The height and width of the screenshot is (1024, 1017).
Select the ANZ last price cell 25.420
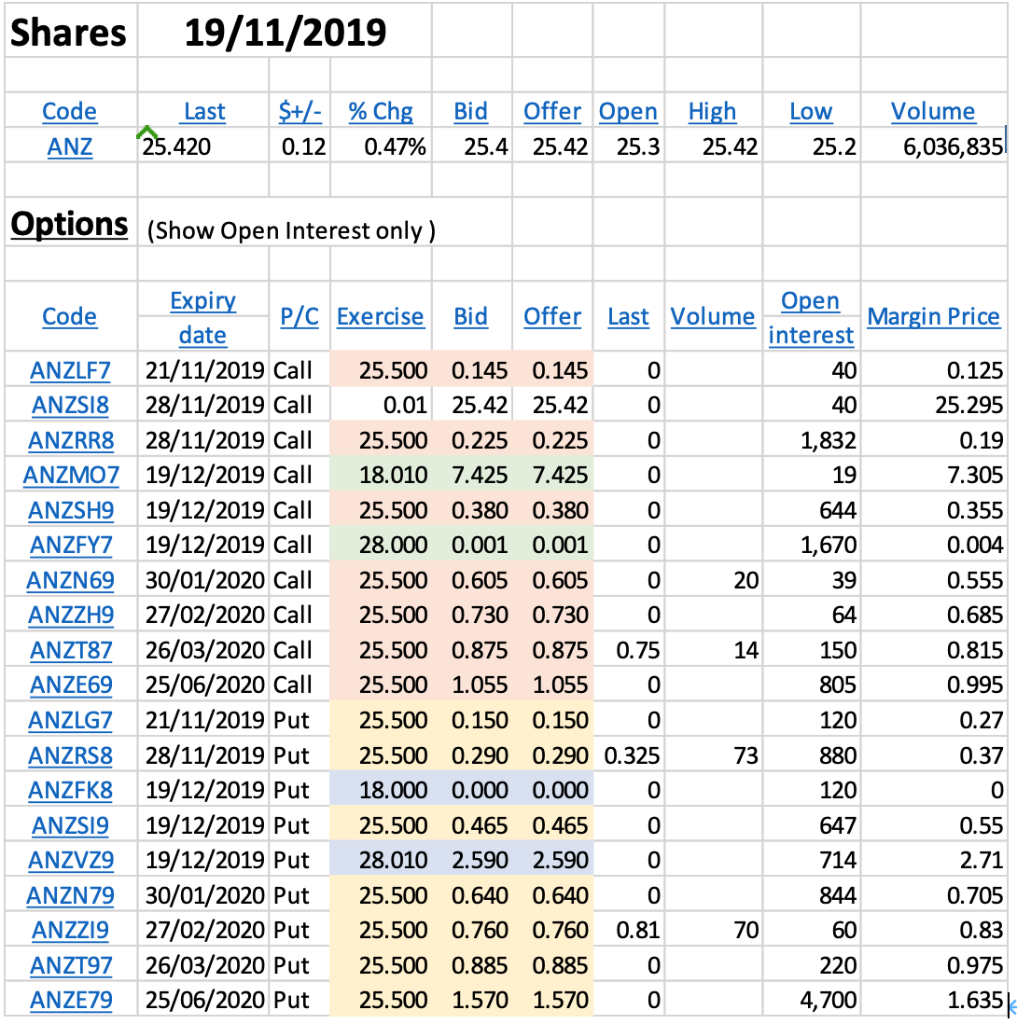tap(176, 146)
